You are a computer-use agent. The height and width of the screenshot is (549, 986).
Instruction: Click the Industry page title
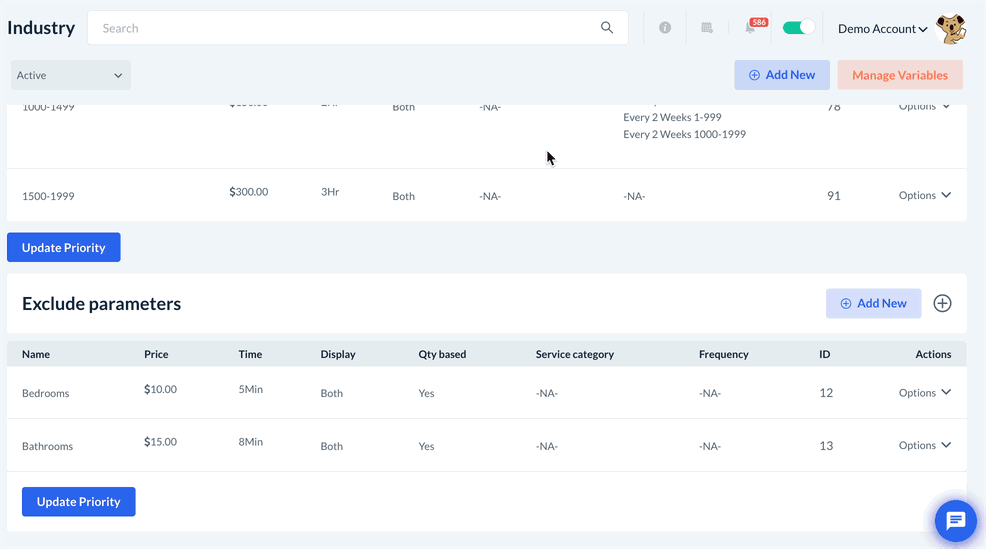[x=41, y=28]
